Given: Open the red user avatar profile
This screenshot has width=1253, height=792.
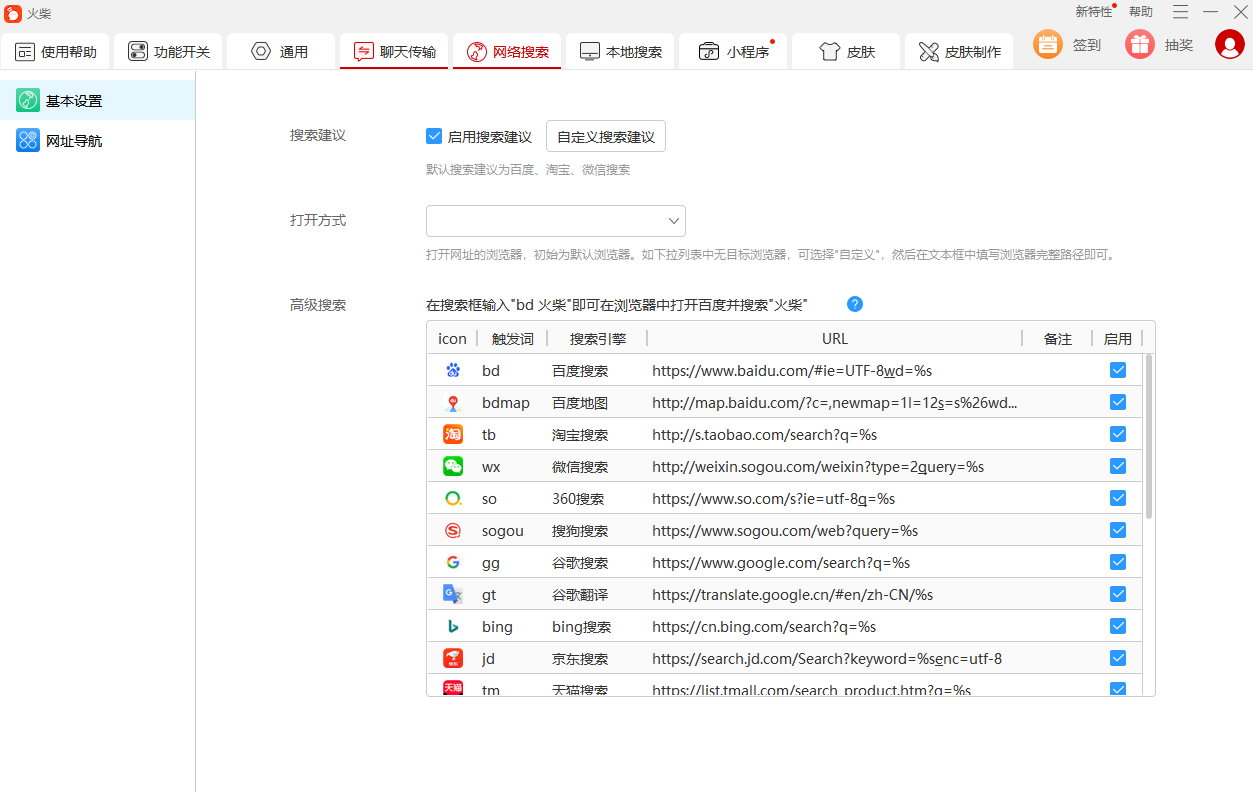Looking at the screenshot, I should (1230, 44).
